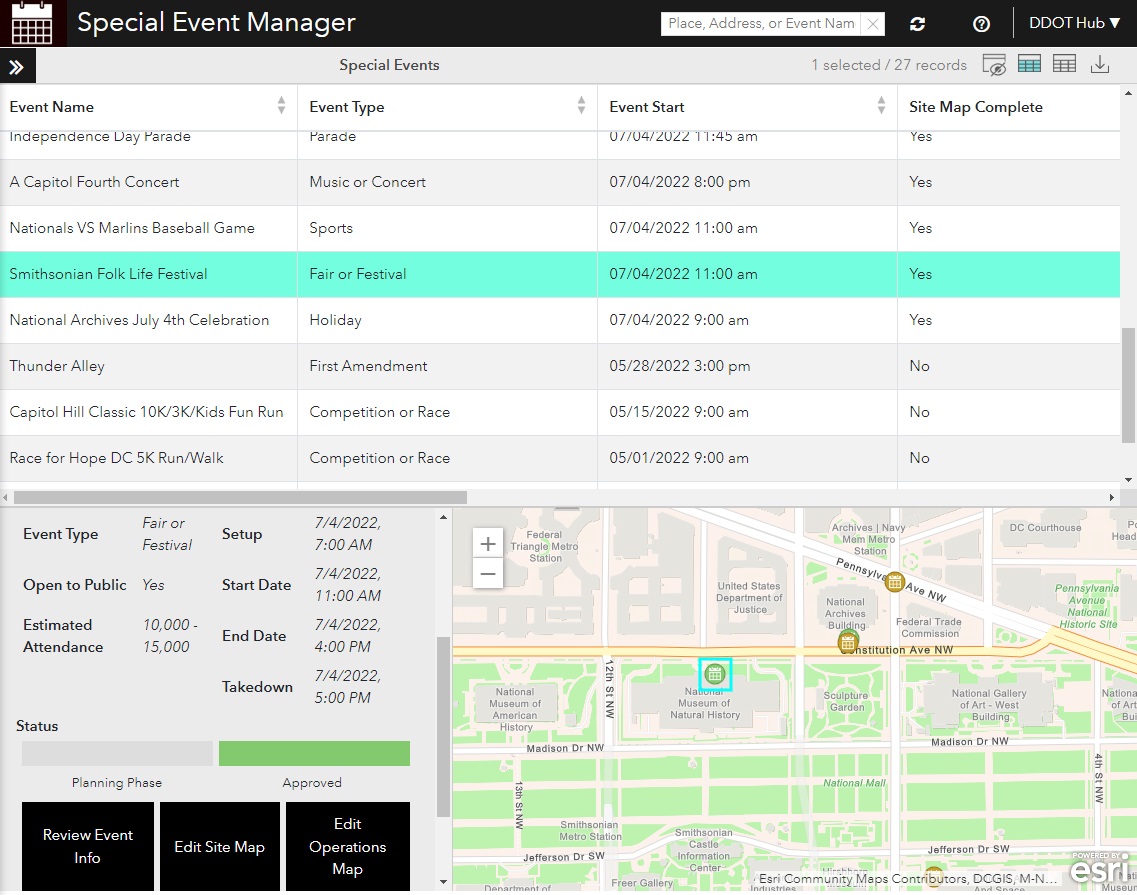The image size is (1137, 895).
Task: Click the Special Event Manager calendar logo
Action: point(33,22)
